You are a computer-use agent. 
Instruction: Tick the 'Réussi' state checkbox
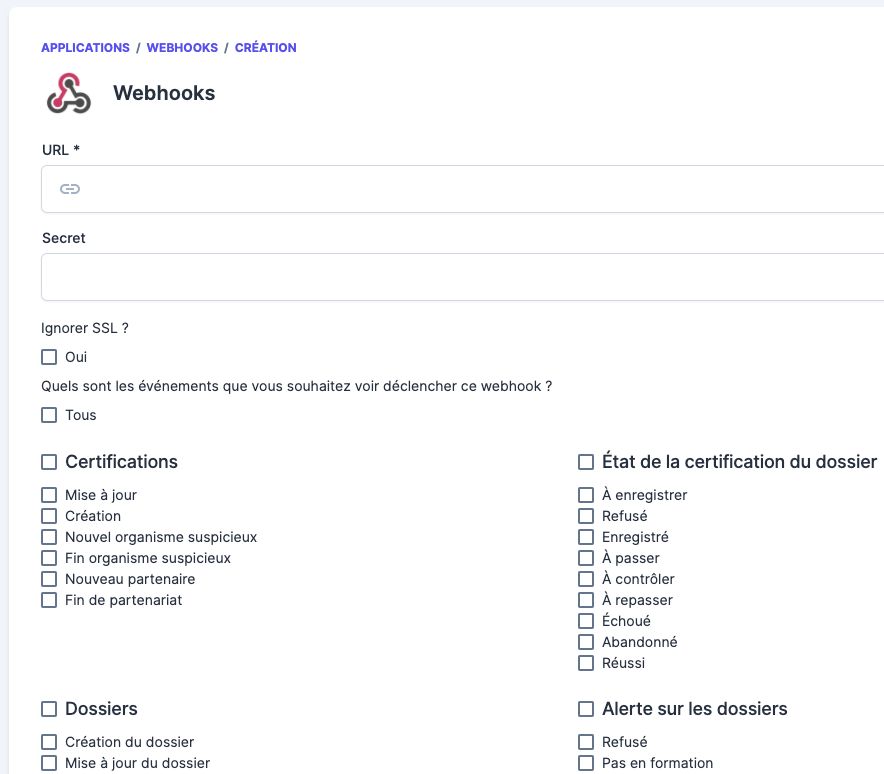point(586,663)
